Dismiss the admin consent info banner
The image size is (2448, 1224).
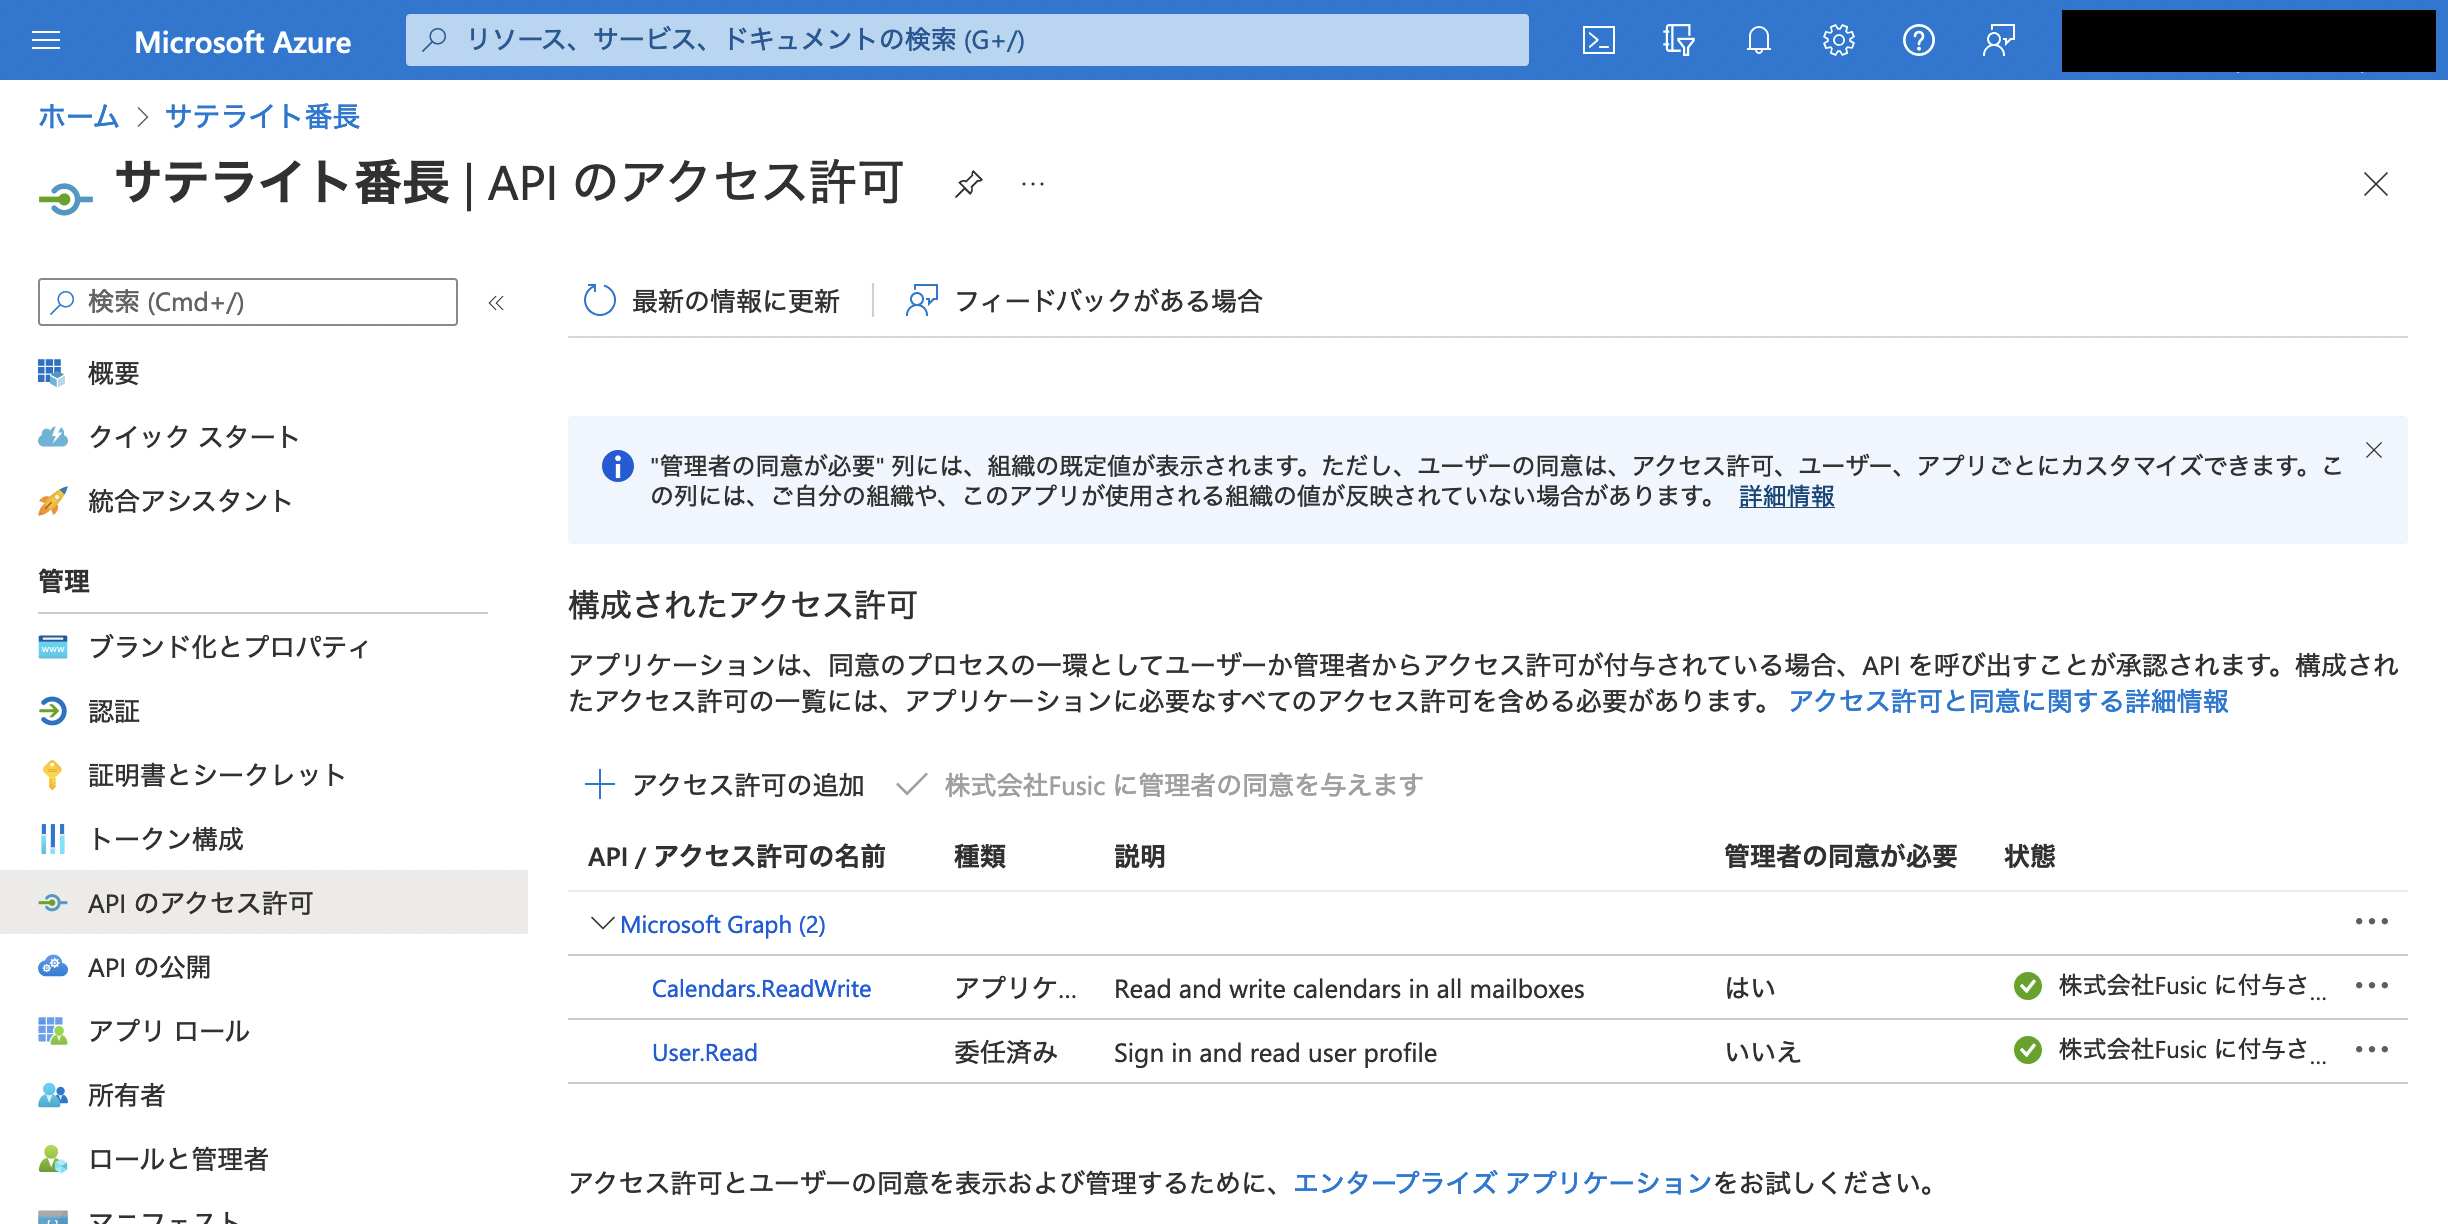pyautogui.click(x=2376, y=451)
